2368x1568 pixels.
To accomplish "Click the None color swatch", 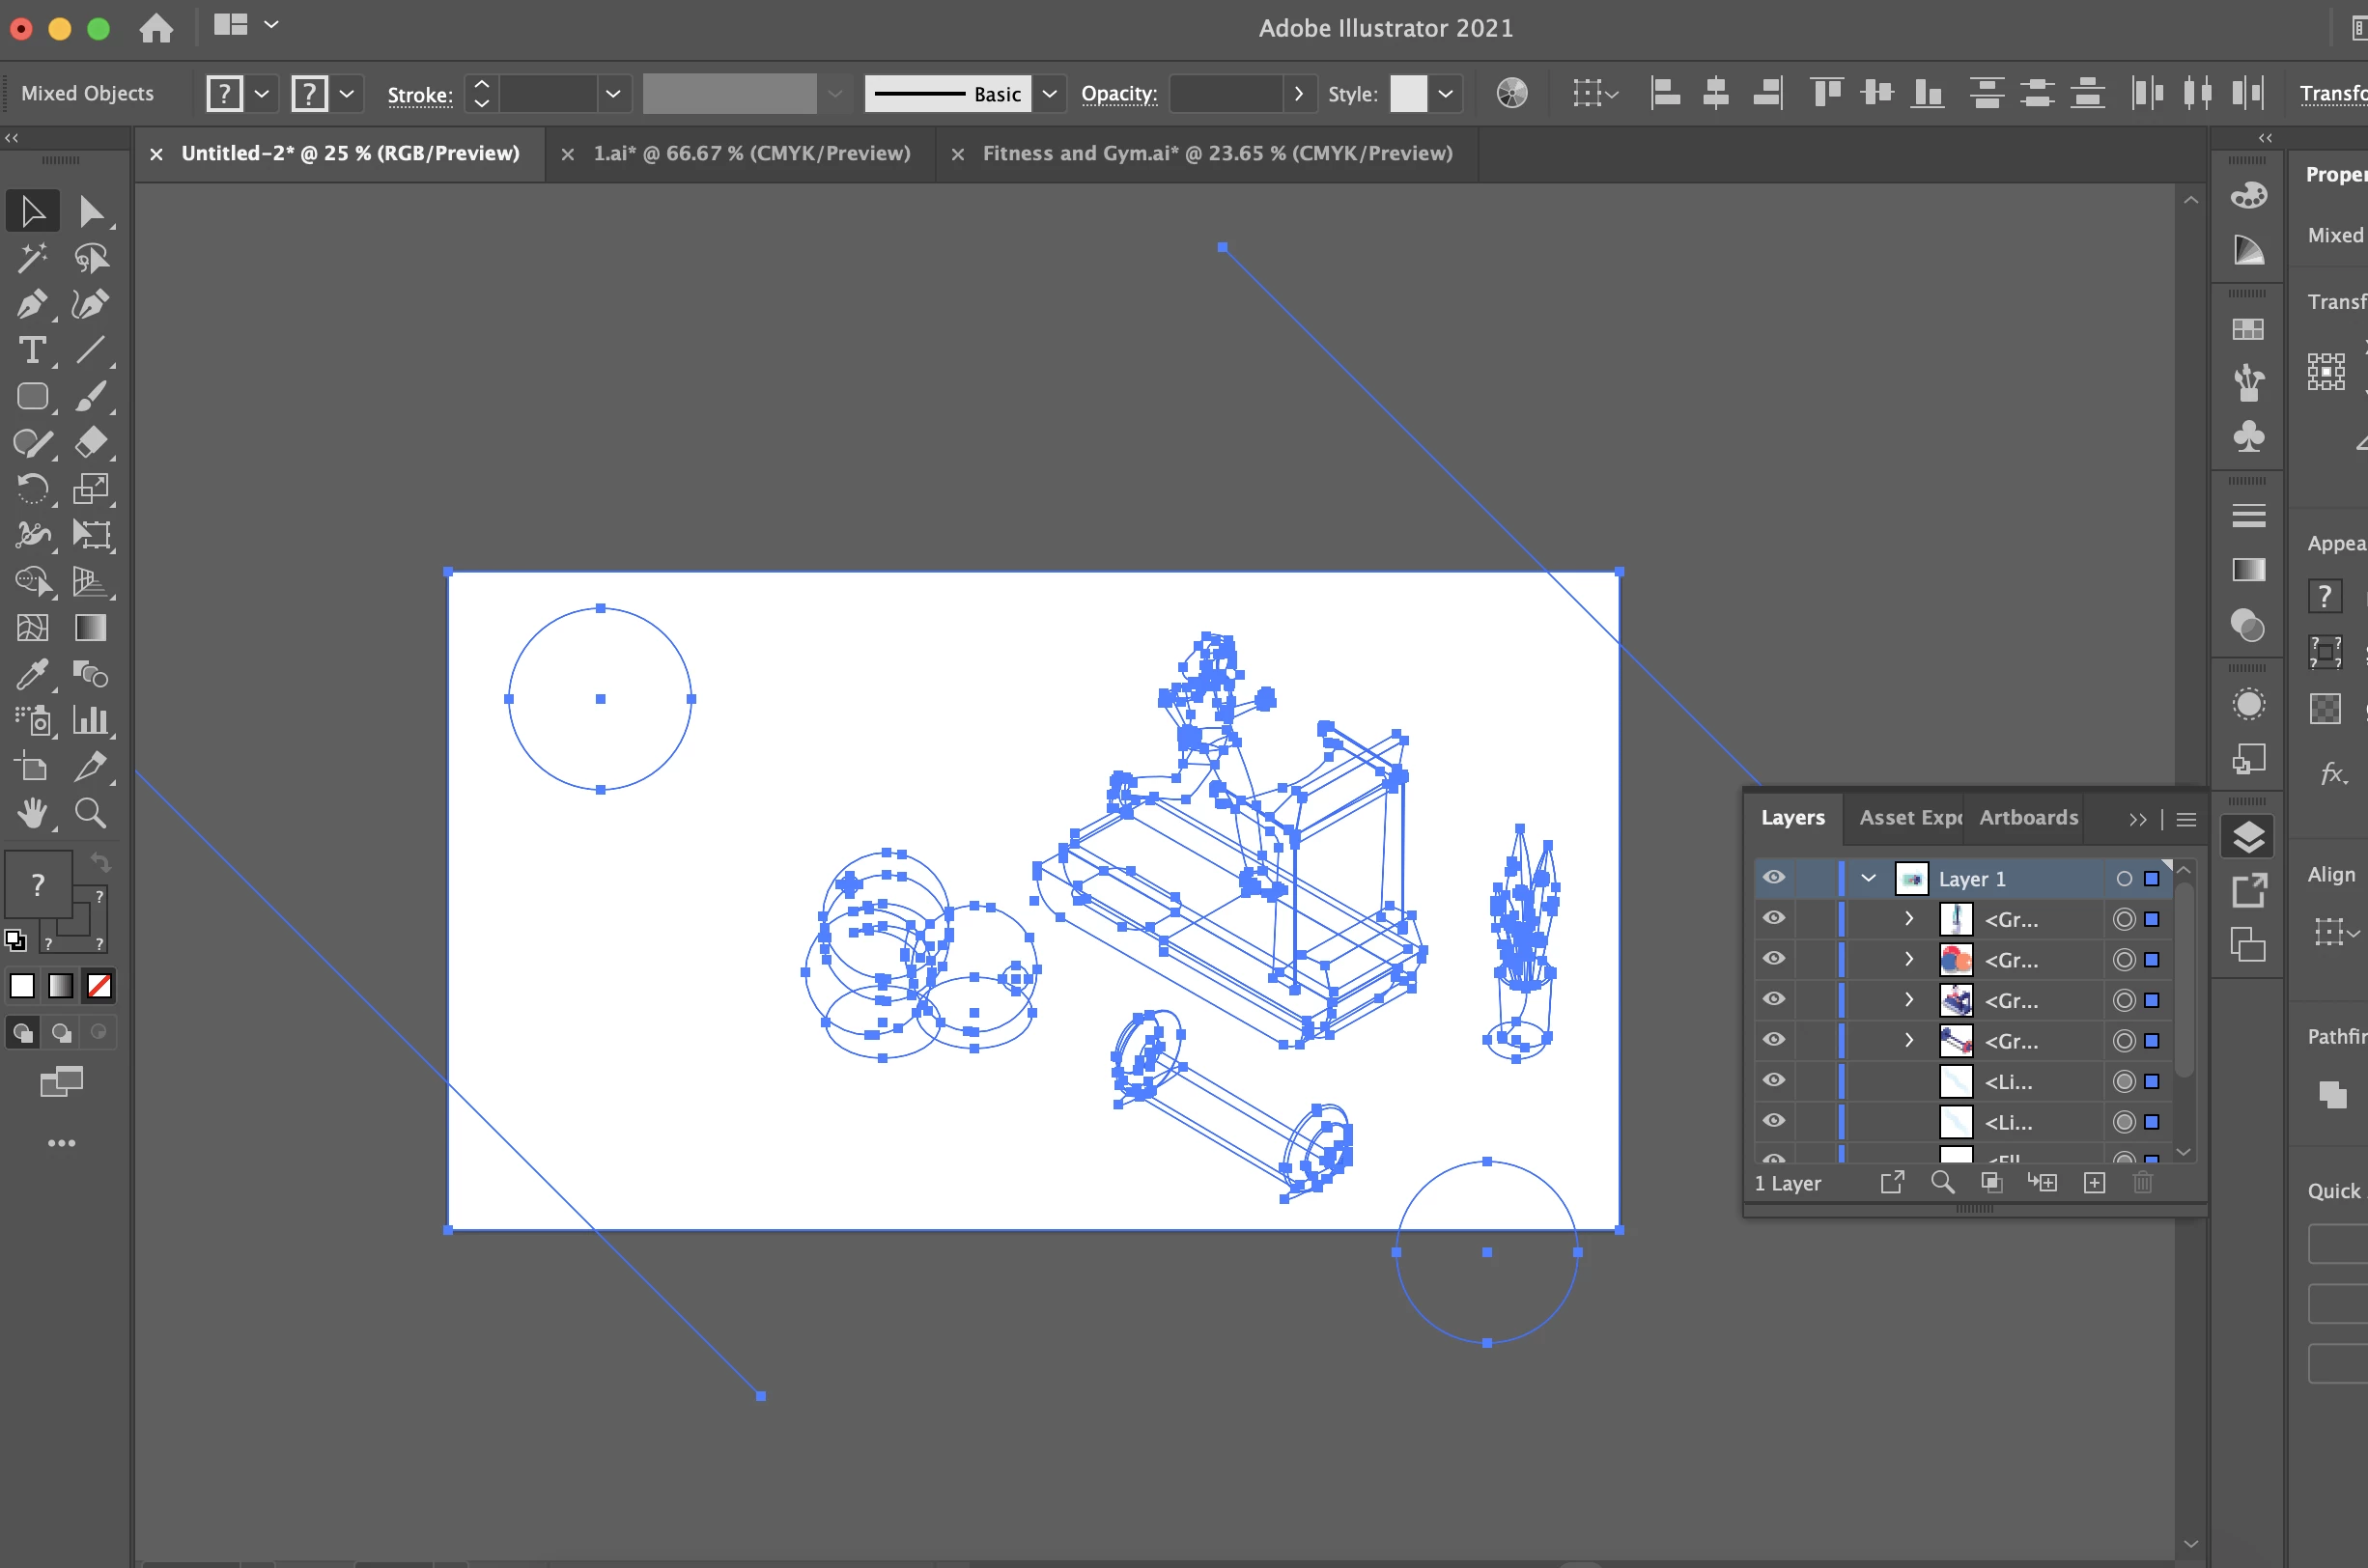I will 99,986.
